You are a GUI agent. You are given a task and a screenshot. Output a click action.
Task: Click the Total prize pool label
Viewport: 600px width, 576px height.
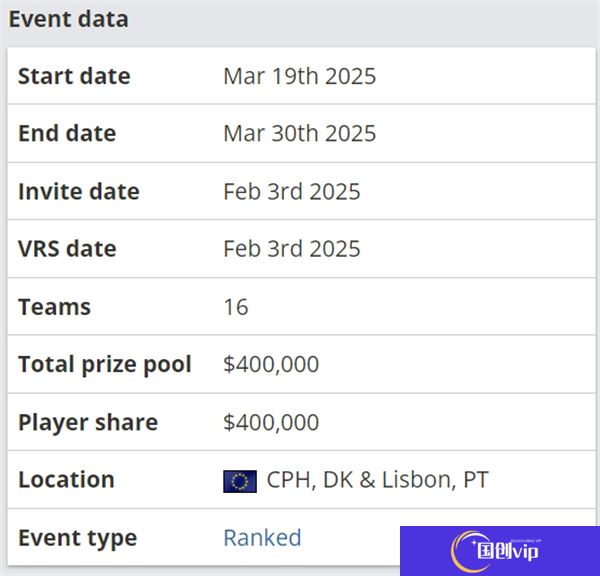105,364
